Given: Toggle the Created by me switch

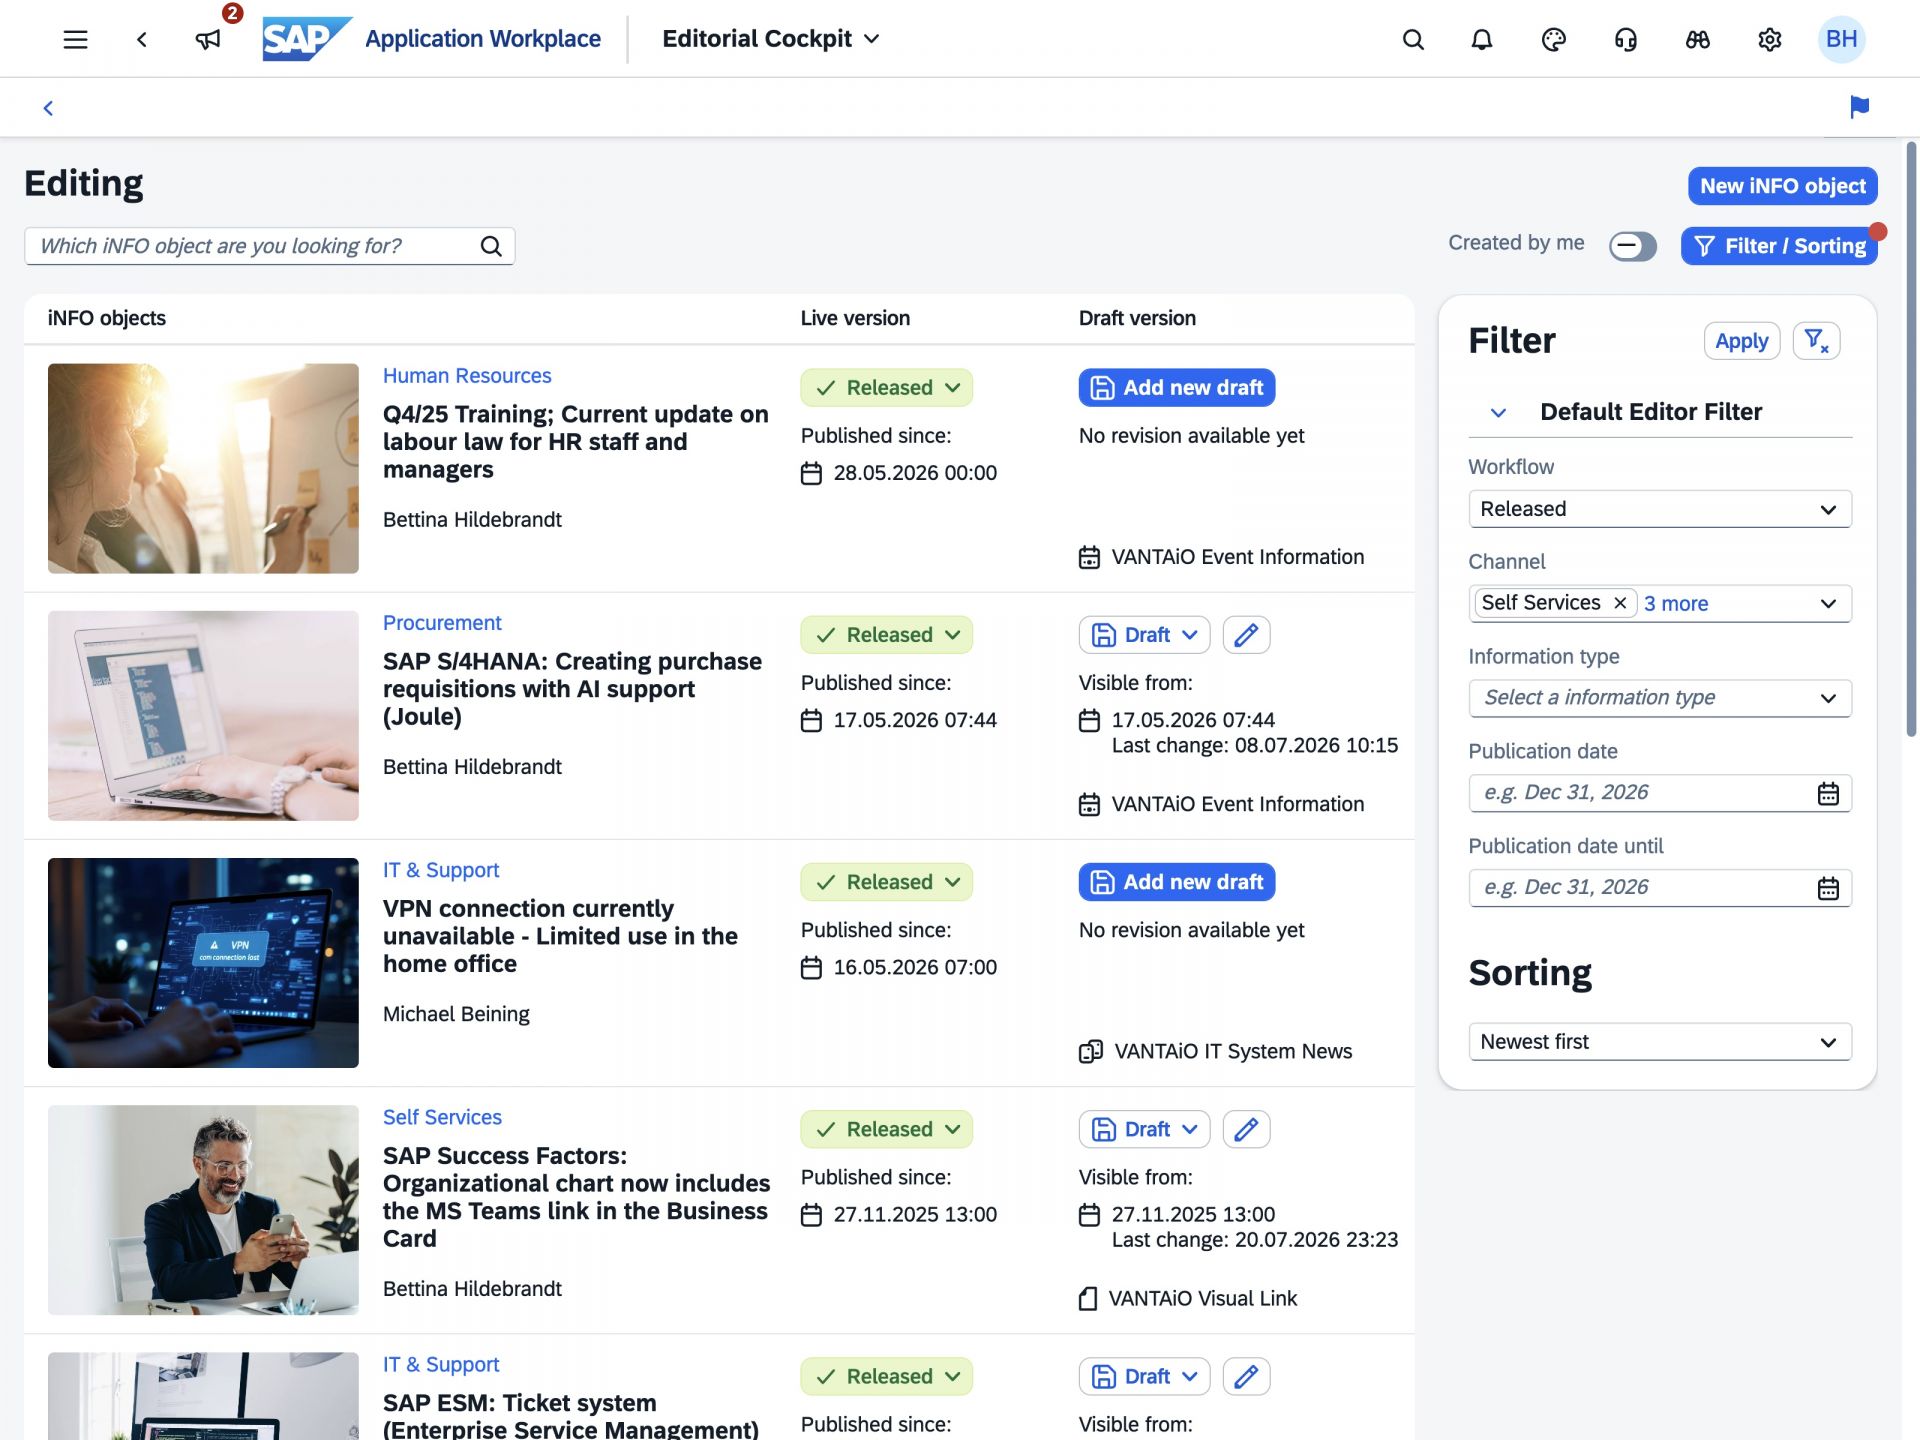Looking at the screenshot, I should point(1633,246).
